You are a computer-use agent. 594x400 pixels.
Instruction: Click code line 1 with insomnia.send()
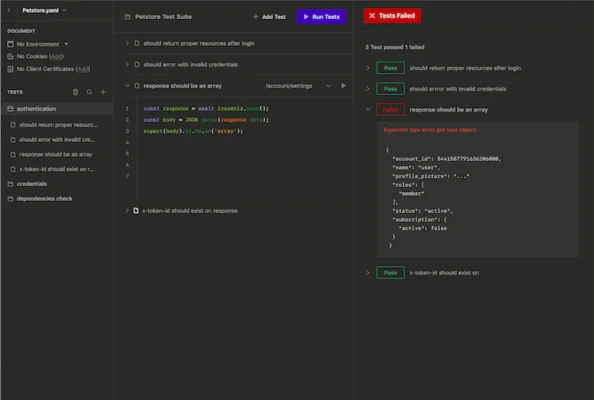click(x=206, y=108)
